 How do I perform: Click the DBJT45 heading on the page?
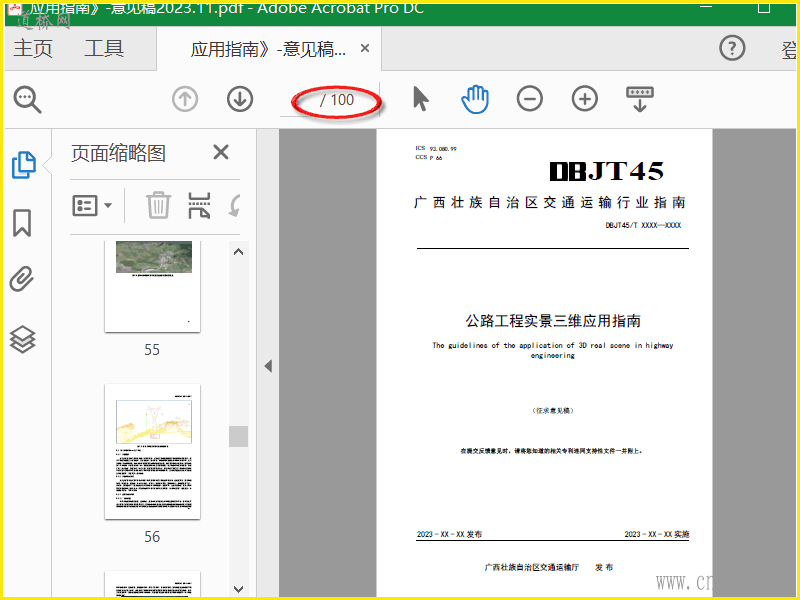(x=607, y=171)
